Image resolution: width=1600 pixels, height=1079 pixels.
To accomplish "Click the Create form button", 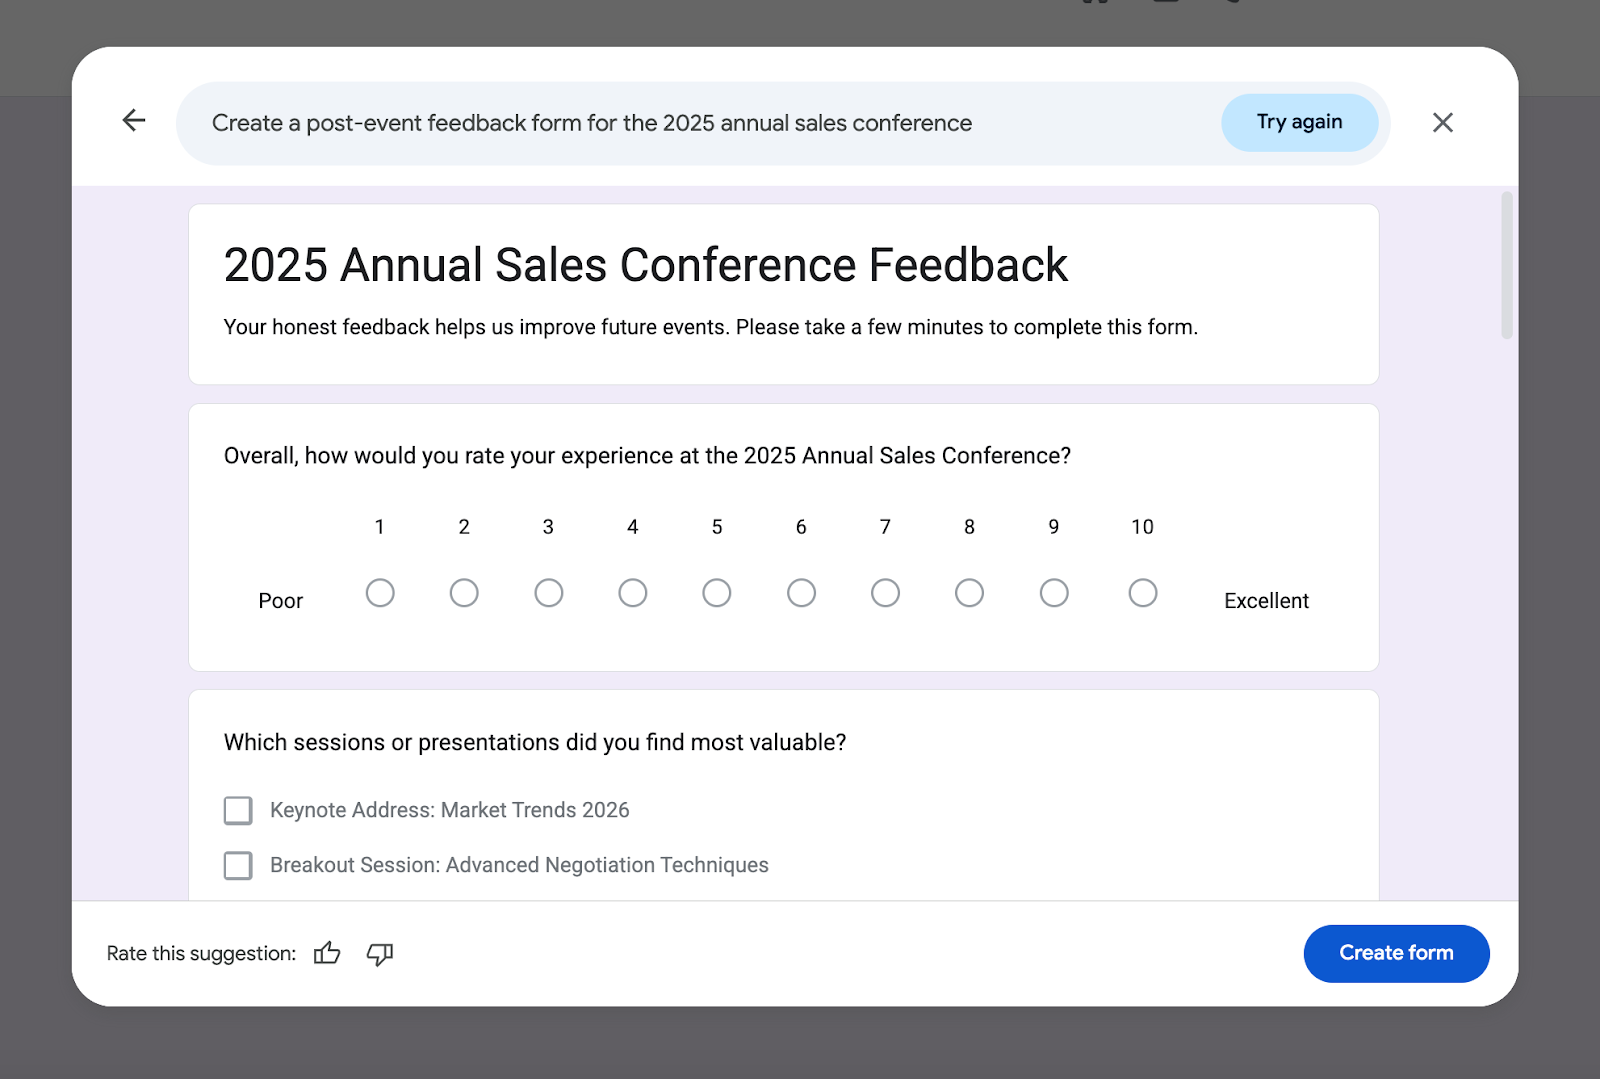I will 1396,953.
